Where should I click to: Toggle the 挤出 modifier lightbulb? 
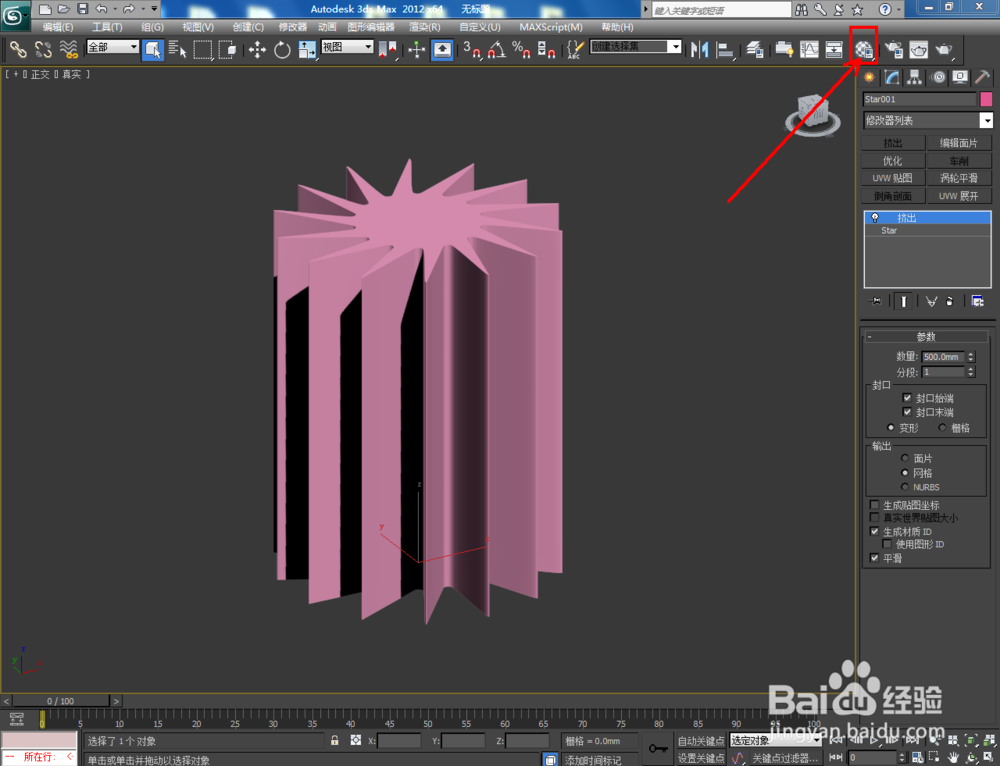[x=875, y=218]
